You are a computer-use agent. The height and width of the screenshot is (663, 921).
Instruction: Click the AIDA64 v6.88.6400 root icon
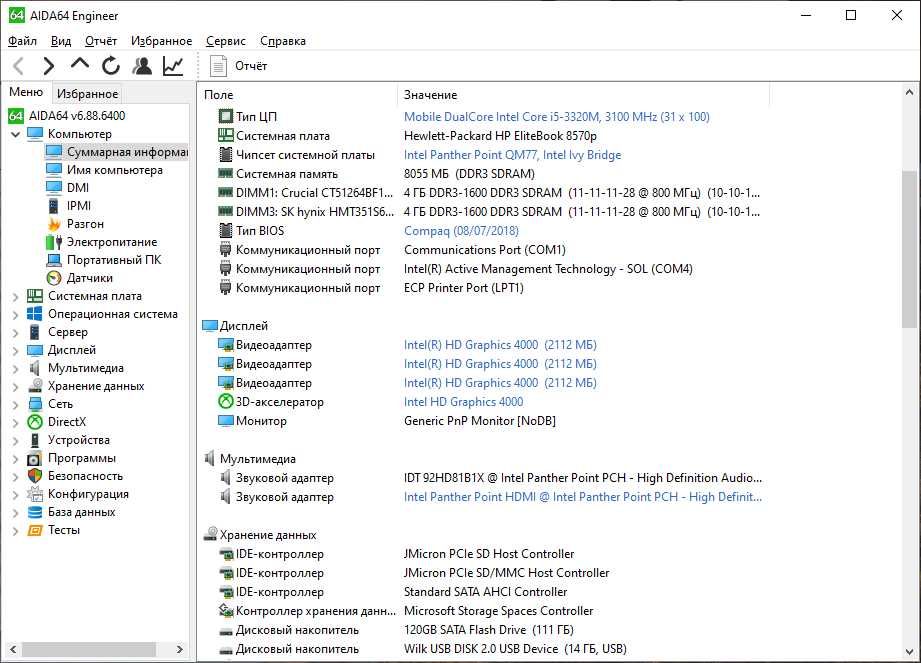[16, 116]
